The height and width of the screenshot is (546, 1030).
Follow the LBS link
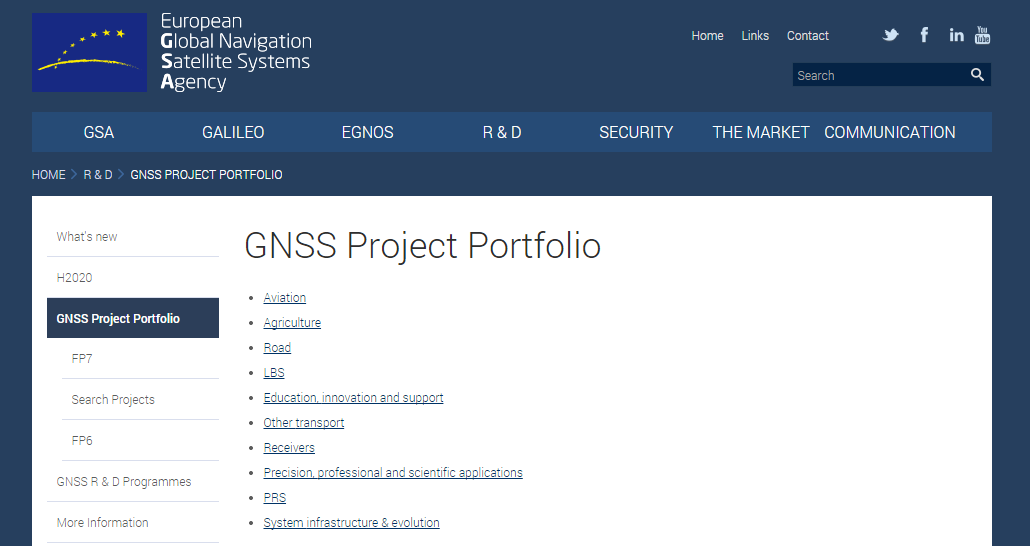tap(274, 373)
